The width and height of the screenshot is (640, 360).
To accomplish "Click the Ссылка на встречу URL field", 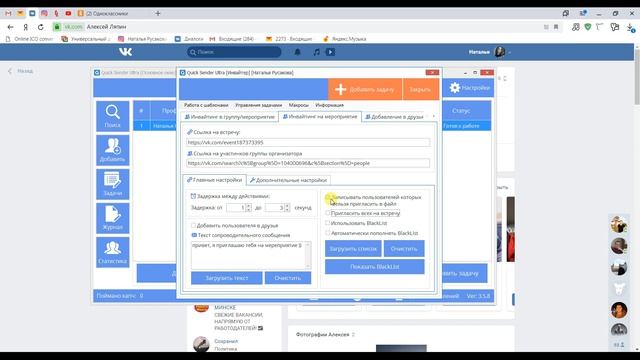I will [308, 142].
